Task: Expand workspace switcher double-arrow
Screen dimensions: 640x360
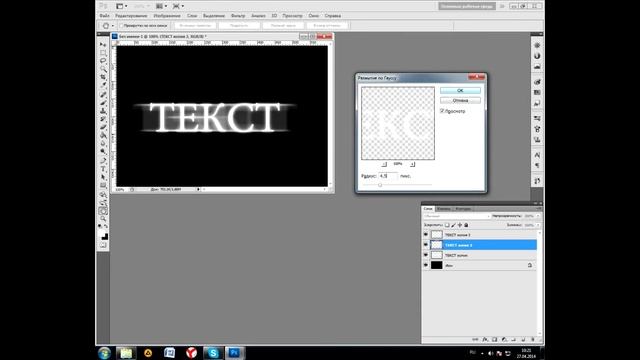Action: [x=502, y=6]
